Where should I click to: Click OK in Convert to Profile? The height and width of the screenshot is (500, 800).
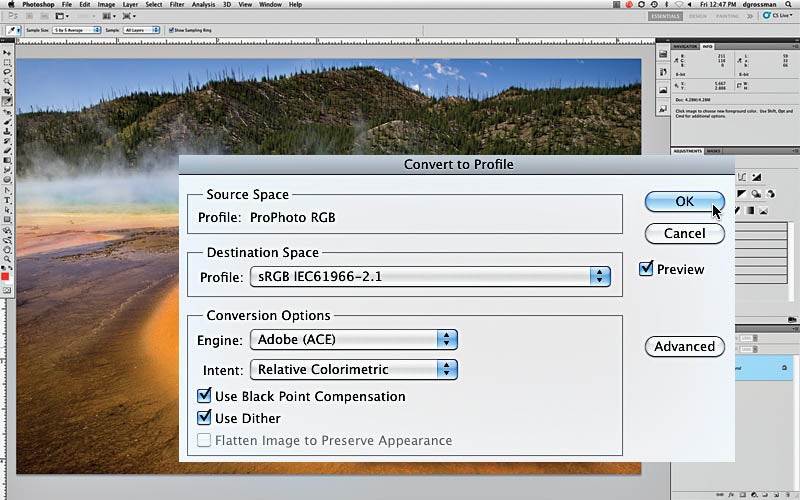click(684, 202)
